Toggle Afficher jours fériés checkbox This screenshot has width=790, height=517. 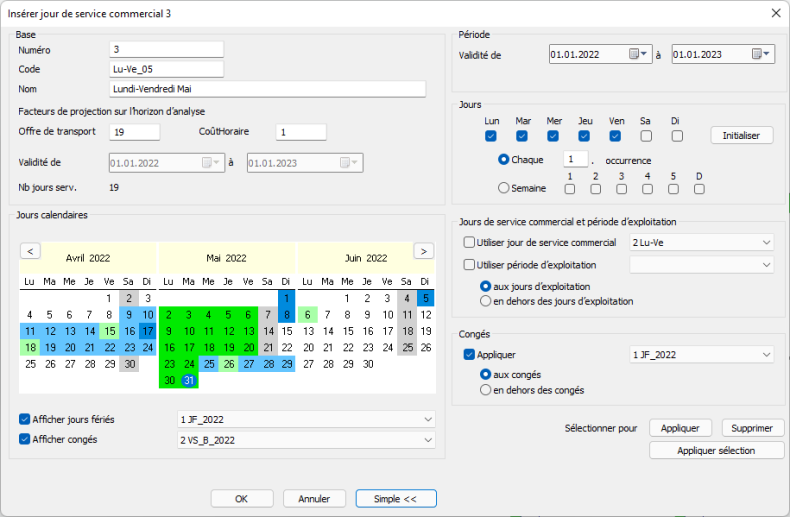click(x=25, y=419)
